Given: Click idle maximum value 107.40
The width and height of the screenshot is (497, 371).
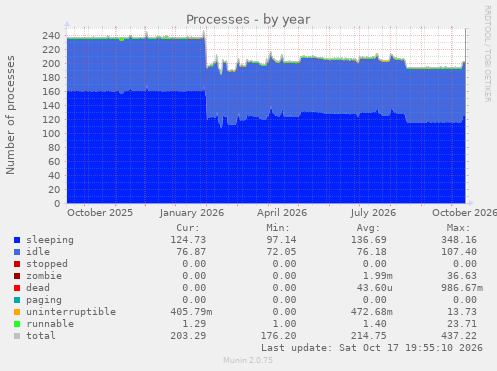Looking at the screenshot, I should [459, 252].
